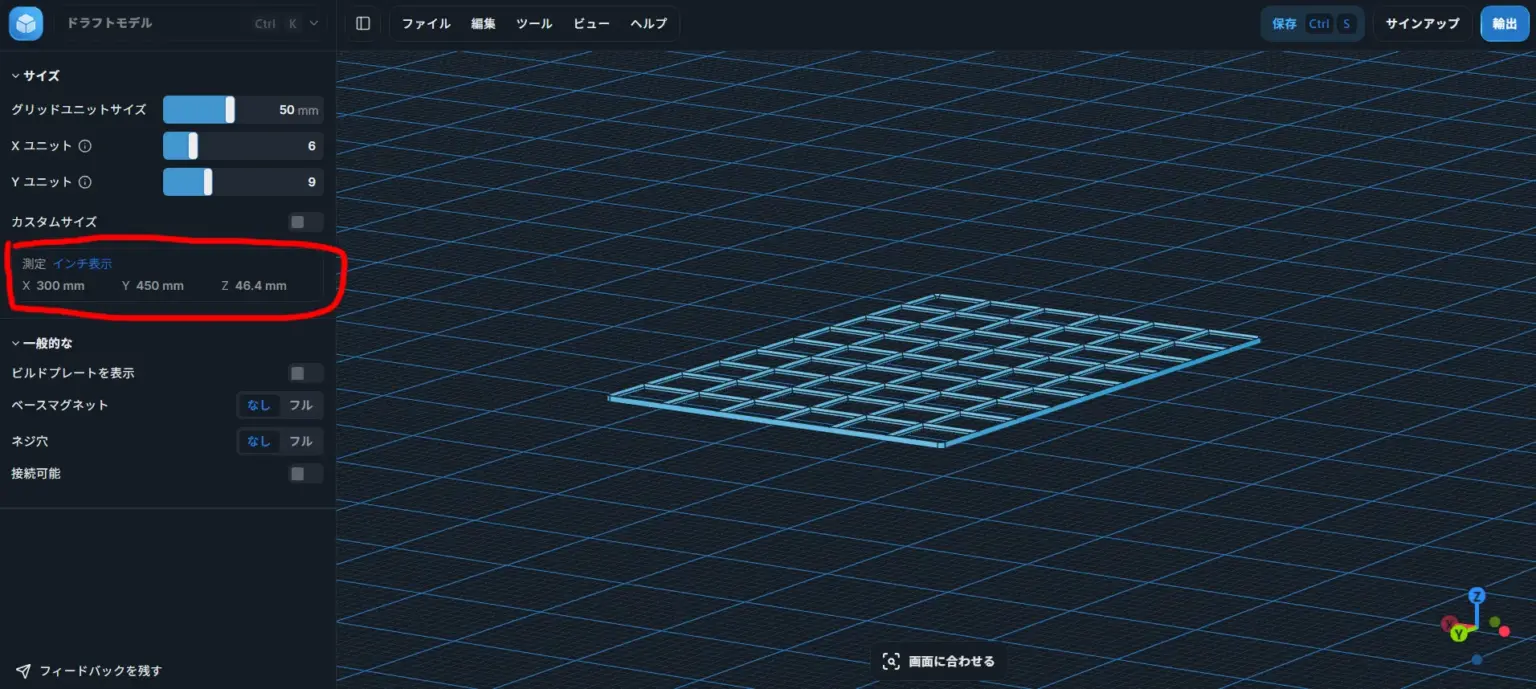Switch measurements to インチ表示
The height and width of the screenshot is (689, 1536).
tap(85, 263)
